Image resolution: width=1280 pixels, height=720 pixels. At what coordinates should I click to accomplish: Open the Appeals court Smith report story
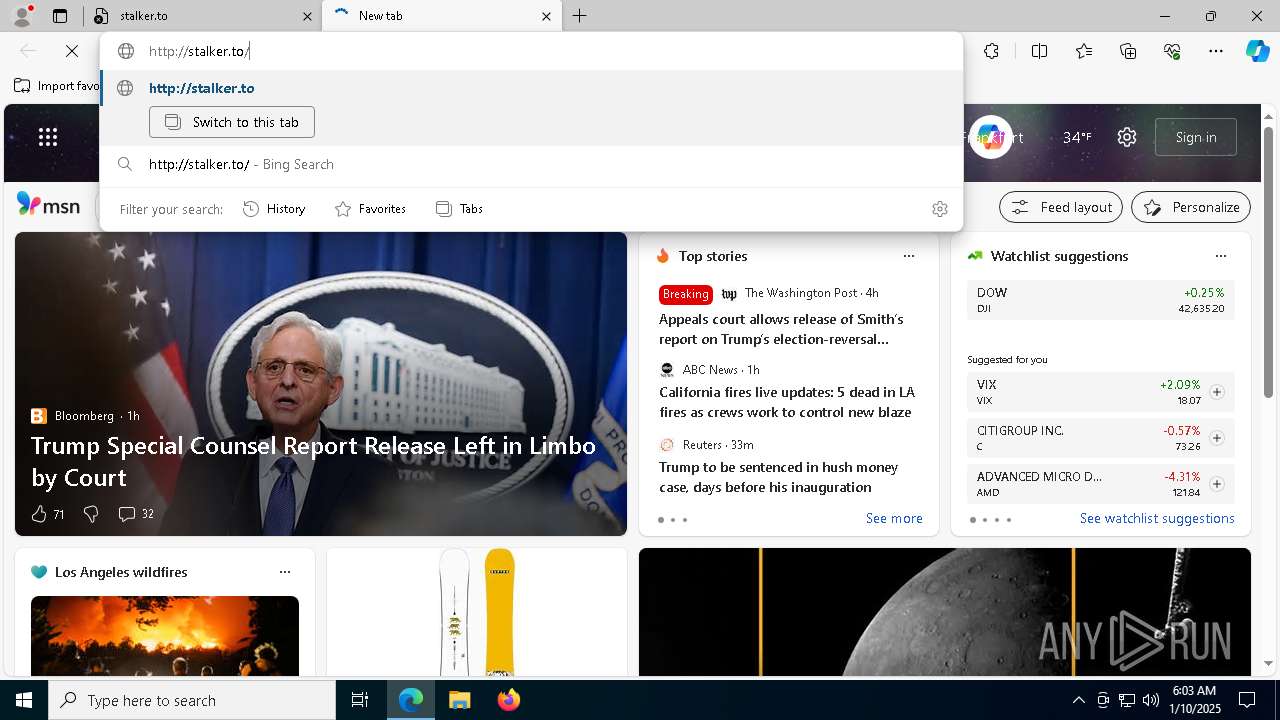point(781,329)
